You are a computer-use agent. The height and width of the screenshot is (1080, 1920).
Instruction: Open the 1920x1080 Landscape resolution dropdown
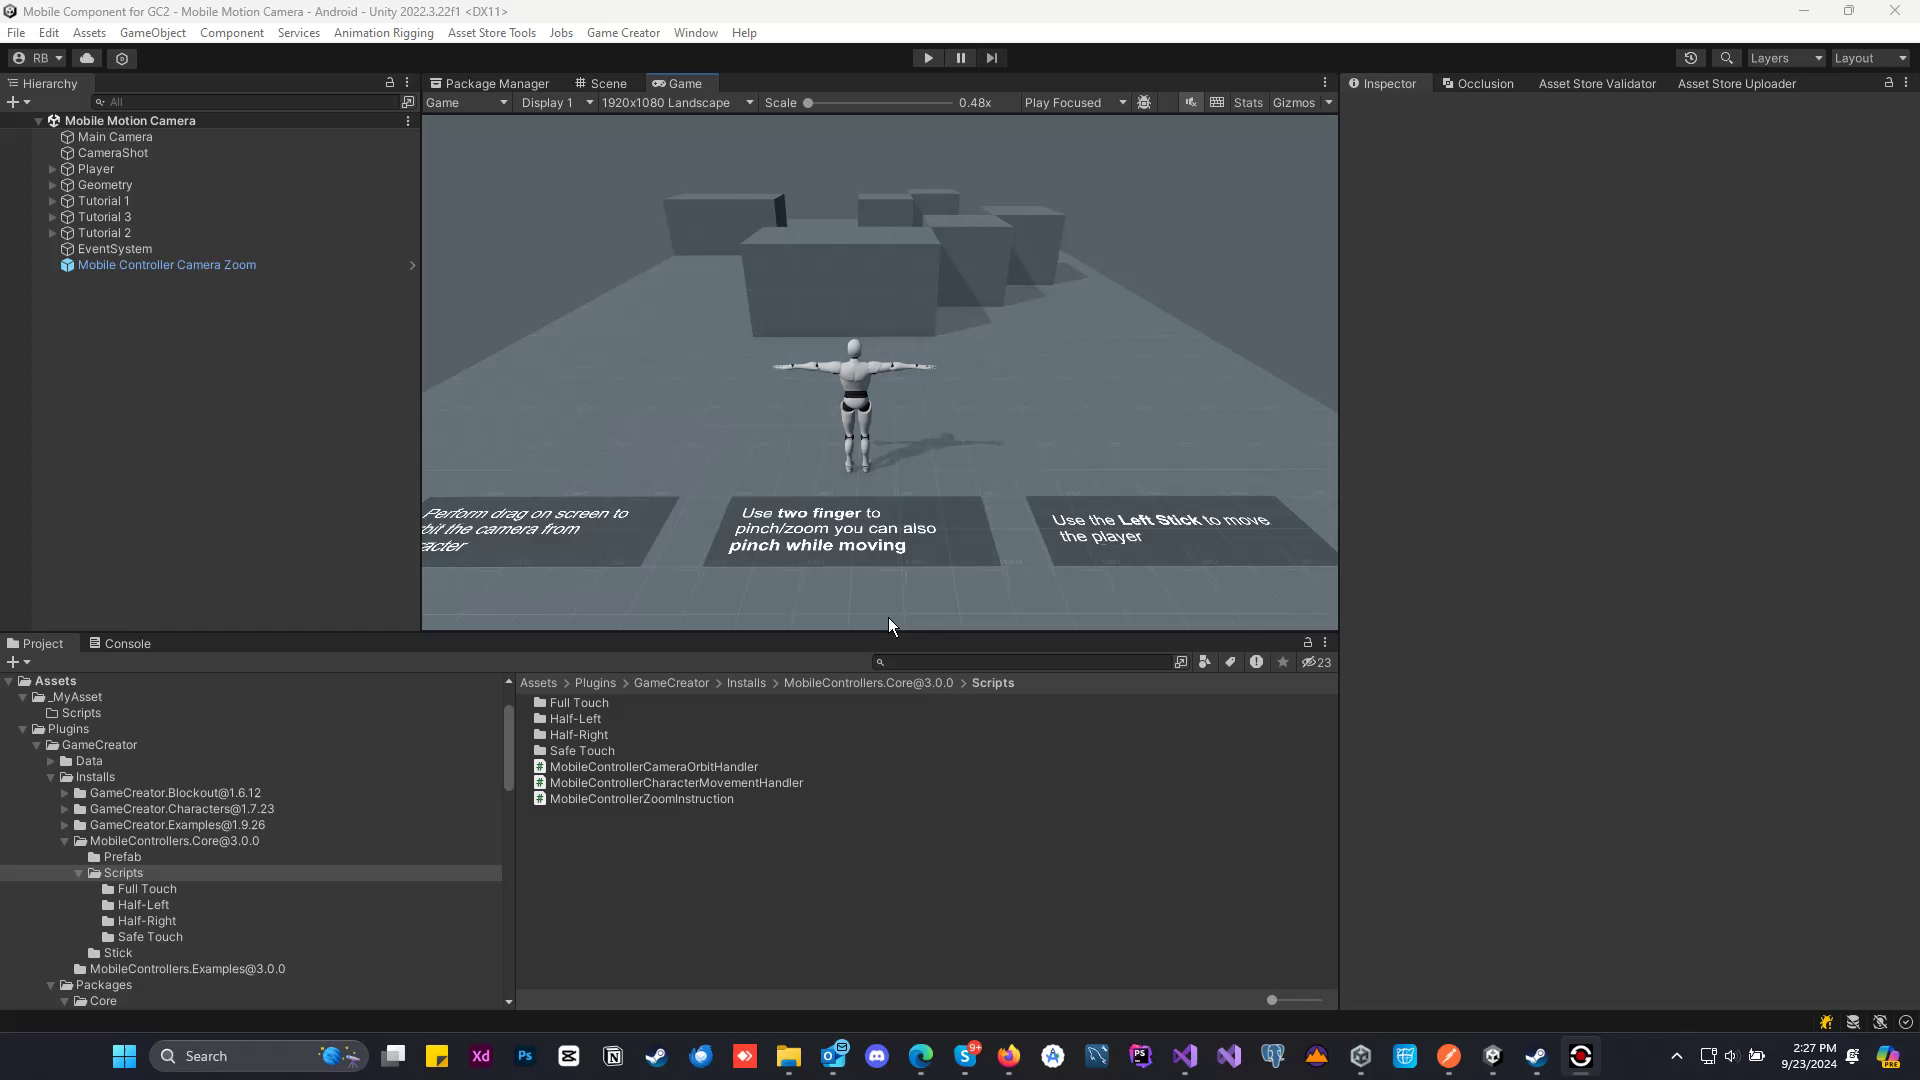pos(677,102)
